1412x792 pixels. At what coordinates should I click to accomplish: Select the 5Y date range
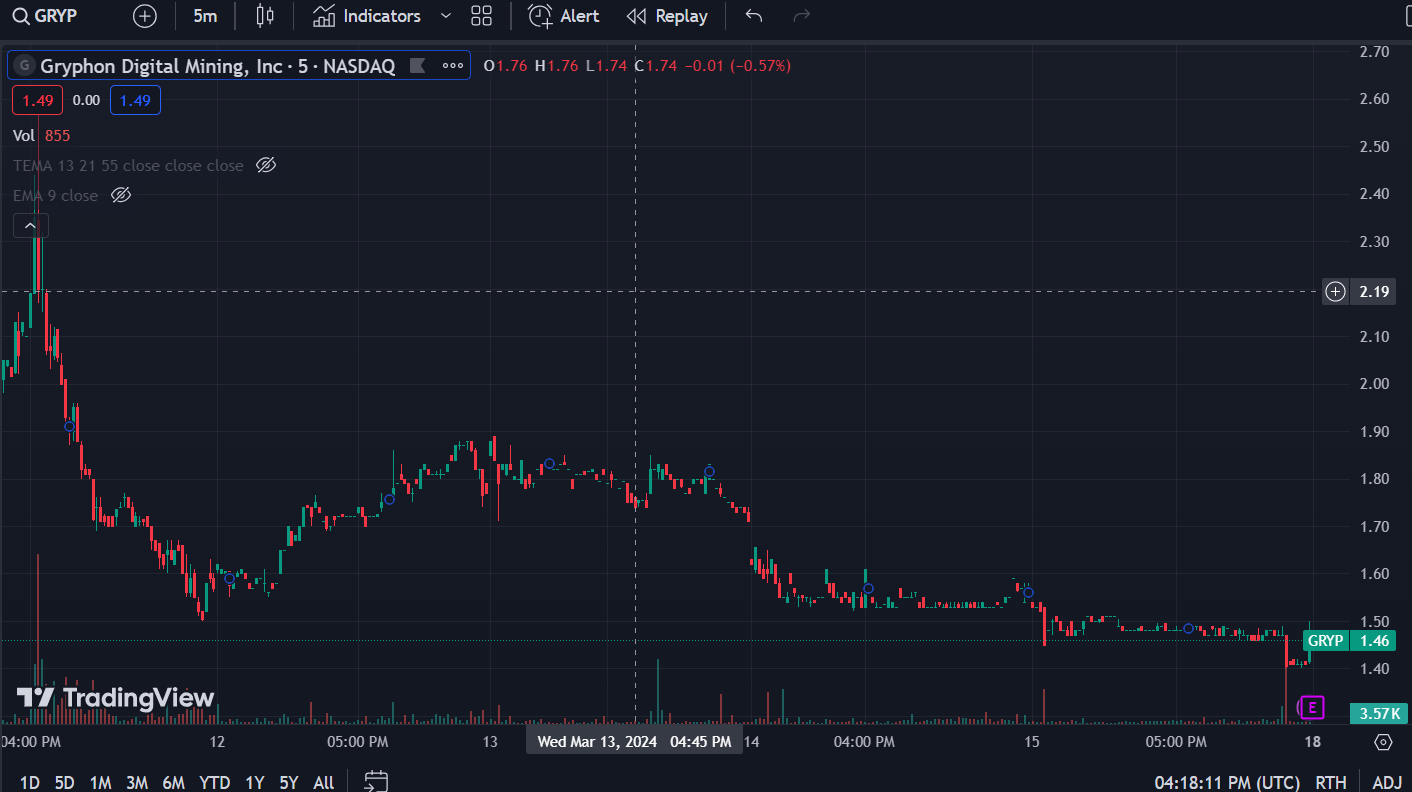(x=289, y=782)
